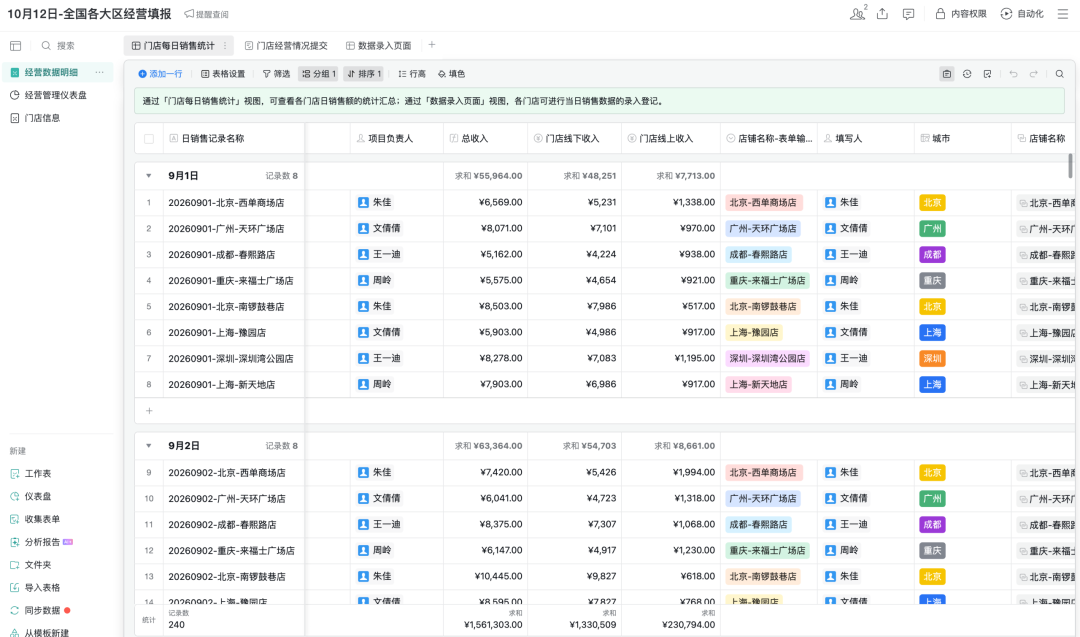Open 门店每日销售统计 tab options menu
The height and width of the screenshot is (637, 1080).
point(225,45)
